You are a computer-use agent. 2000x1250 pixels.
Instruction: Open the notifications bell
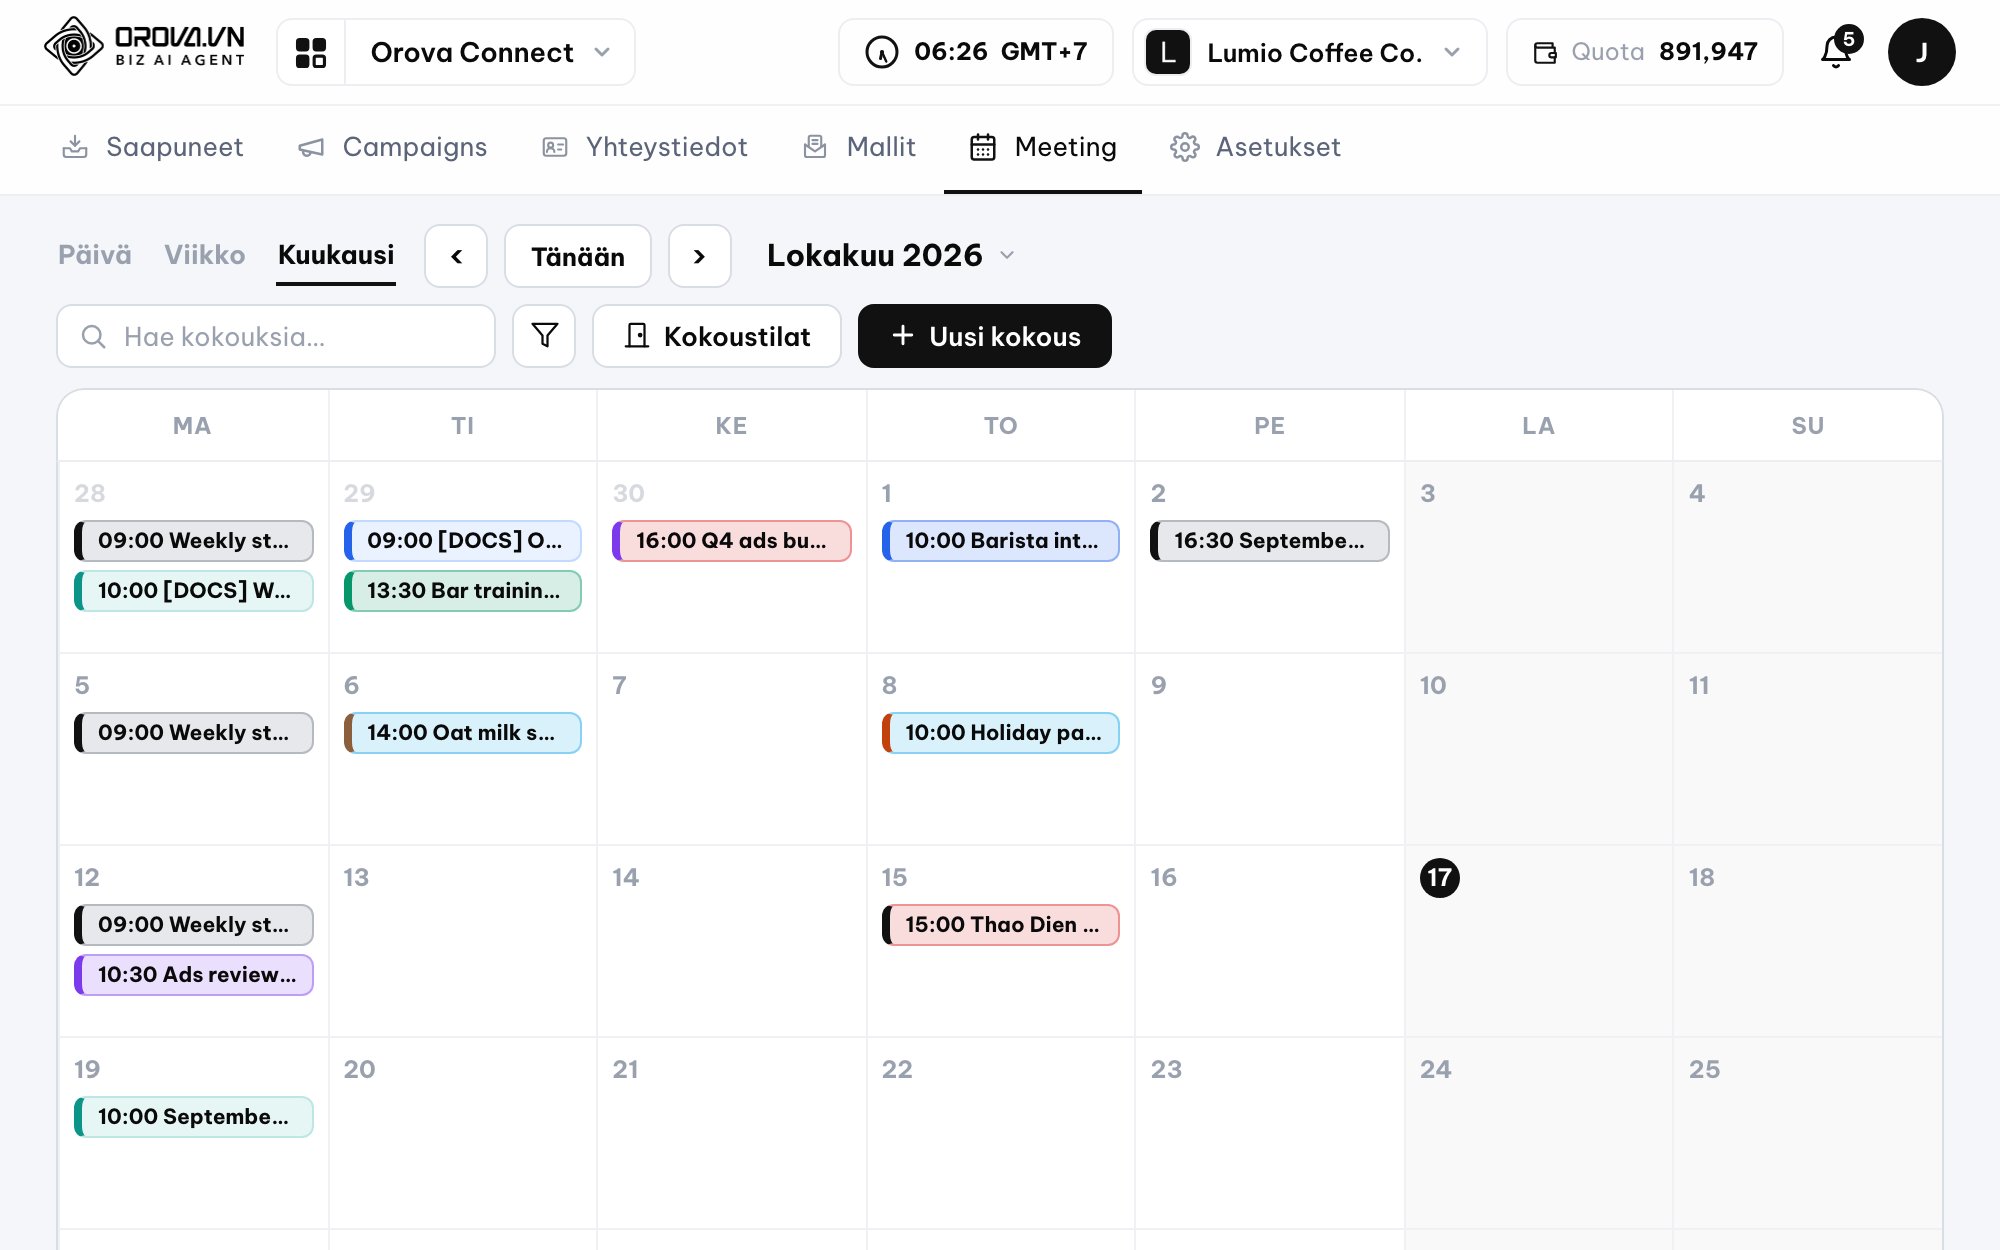[x=1836, y=51]
